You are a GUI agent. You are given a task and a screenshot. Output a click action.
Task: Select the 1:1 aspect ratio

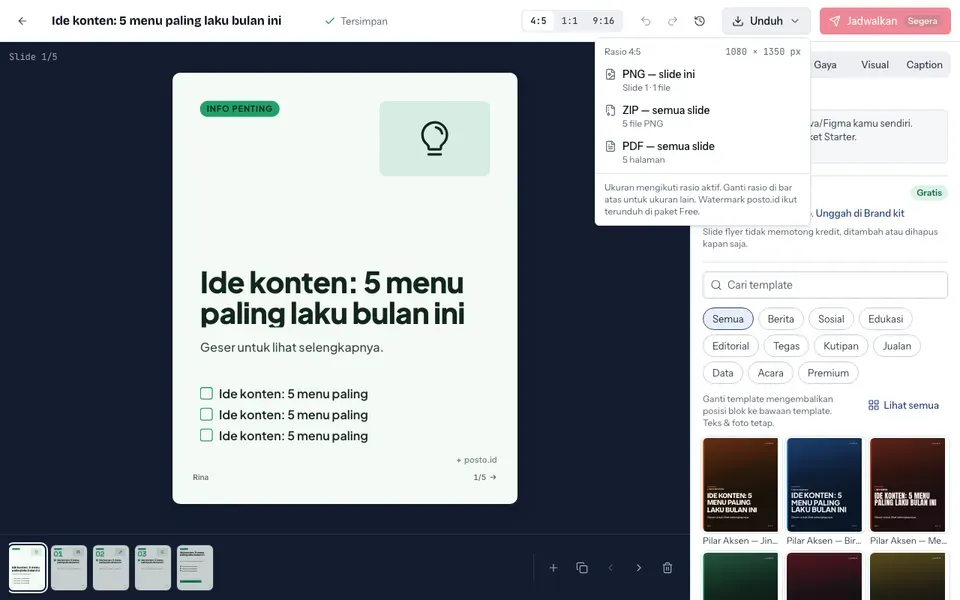(569, 21)
